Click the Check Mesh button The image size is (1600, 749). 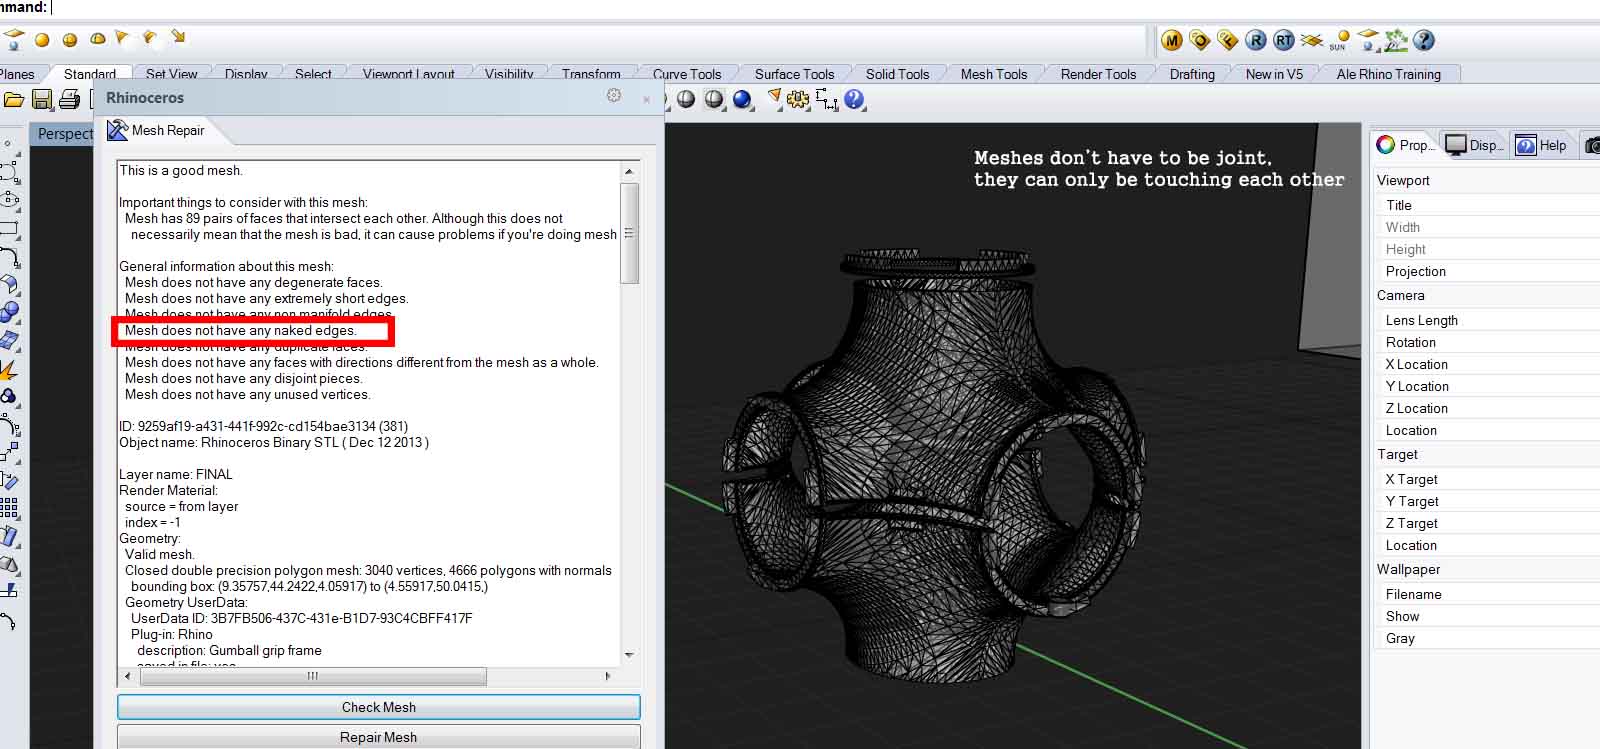point(378,707)
